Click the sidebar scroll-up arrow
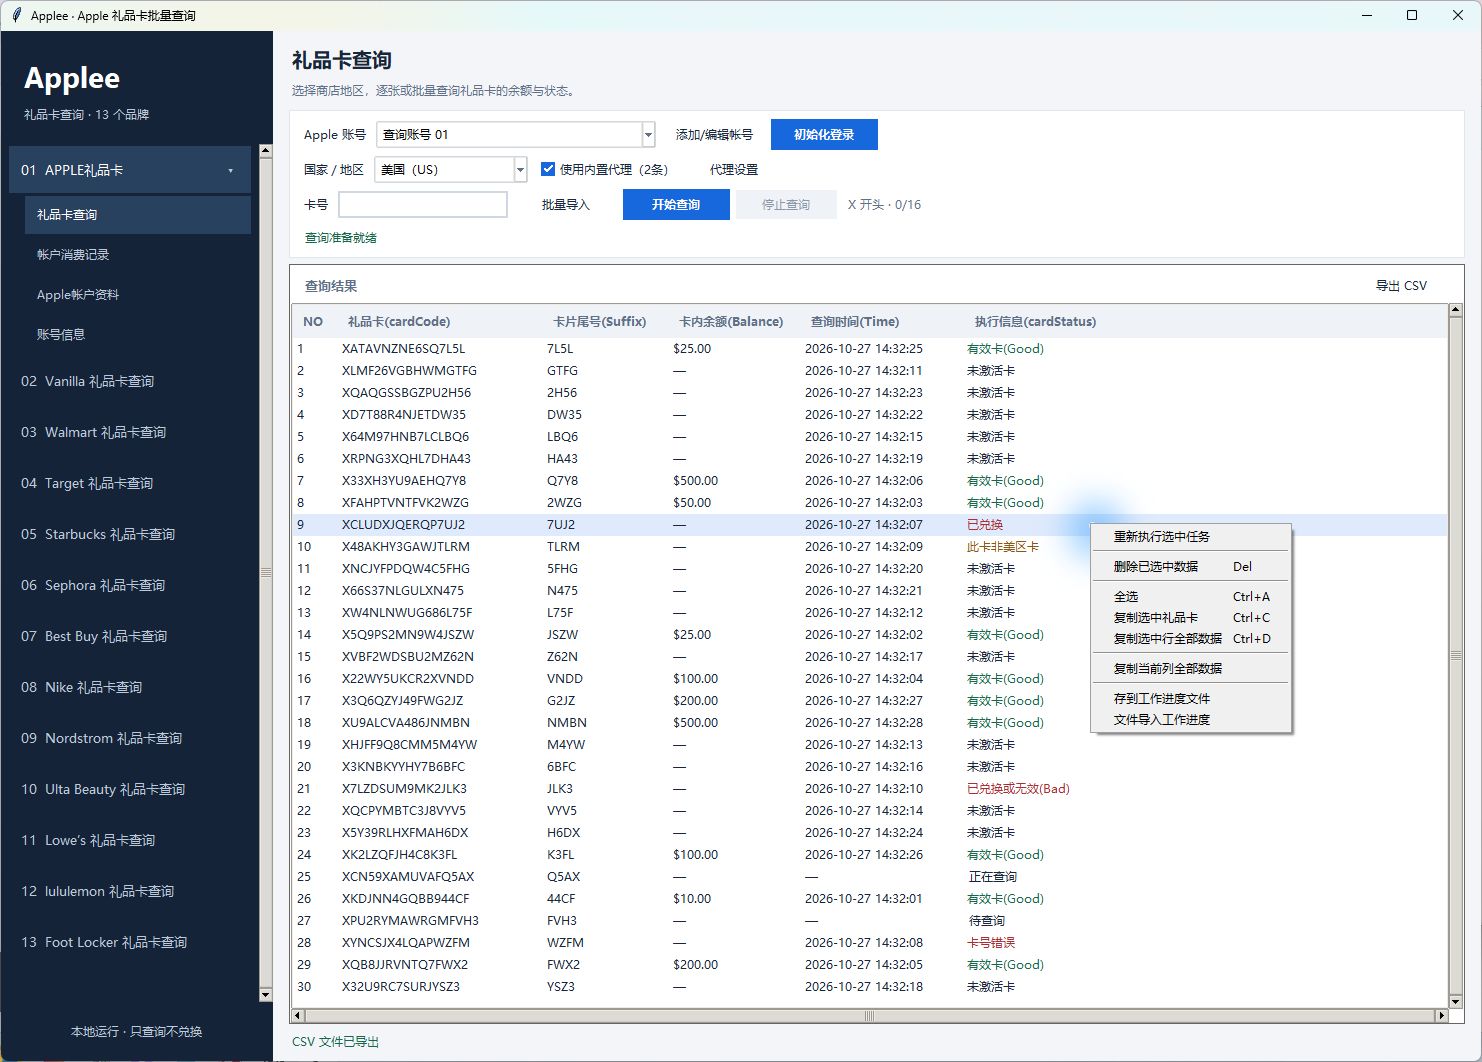Screen dimensions: 1482x1062 coord(265,151)
